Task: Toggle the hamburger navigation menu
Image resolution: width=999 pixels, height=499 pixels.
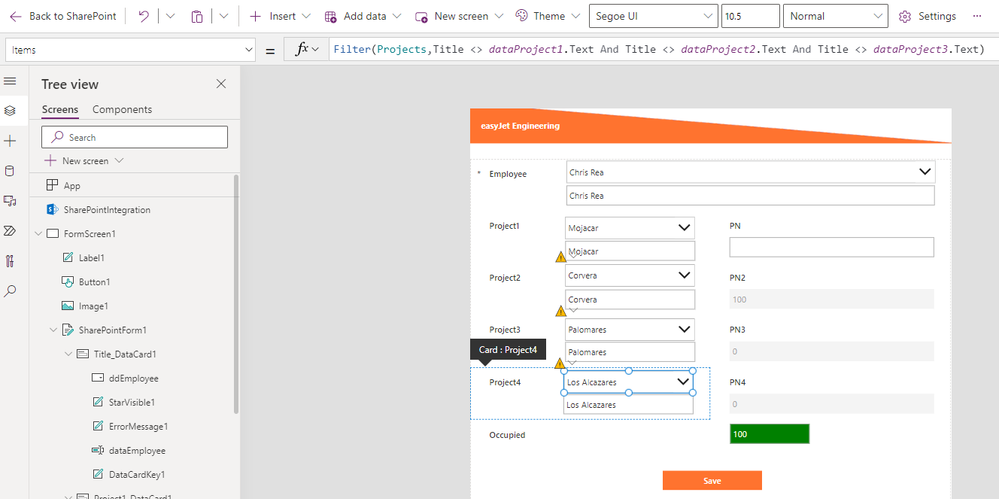Action: tap(10, 81)
